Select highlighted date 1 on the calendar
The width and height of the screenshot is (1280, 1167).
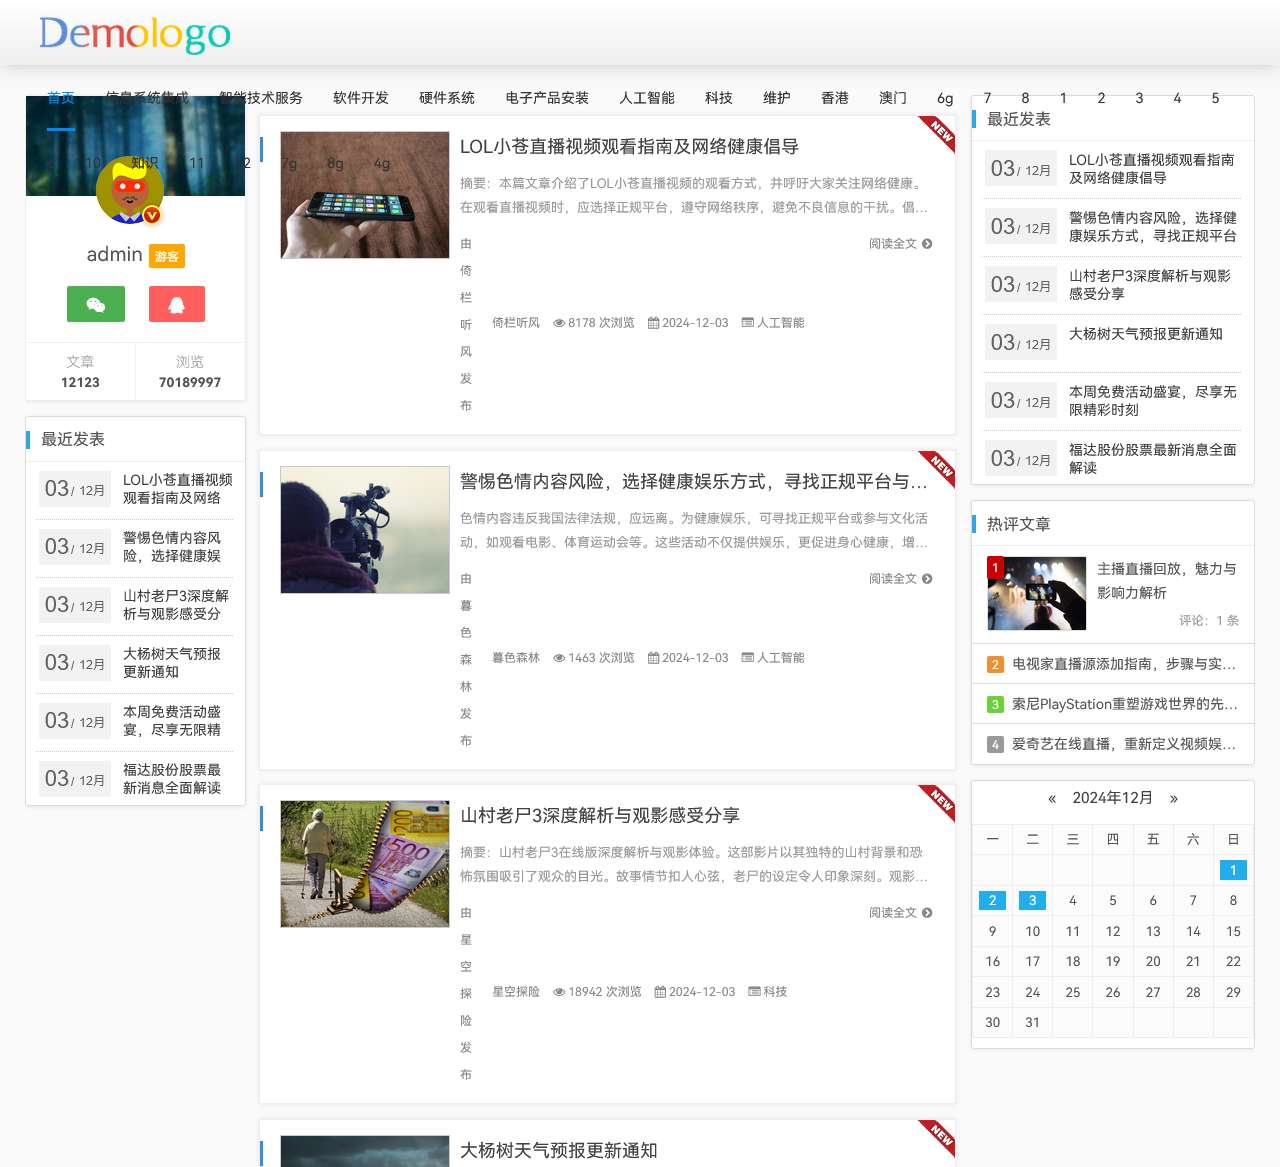[x=1233, y=870]
